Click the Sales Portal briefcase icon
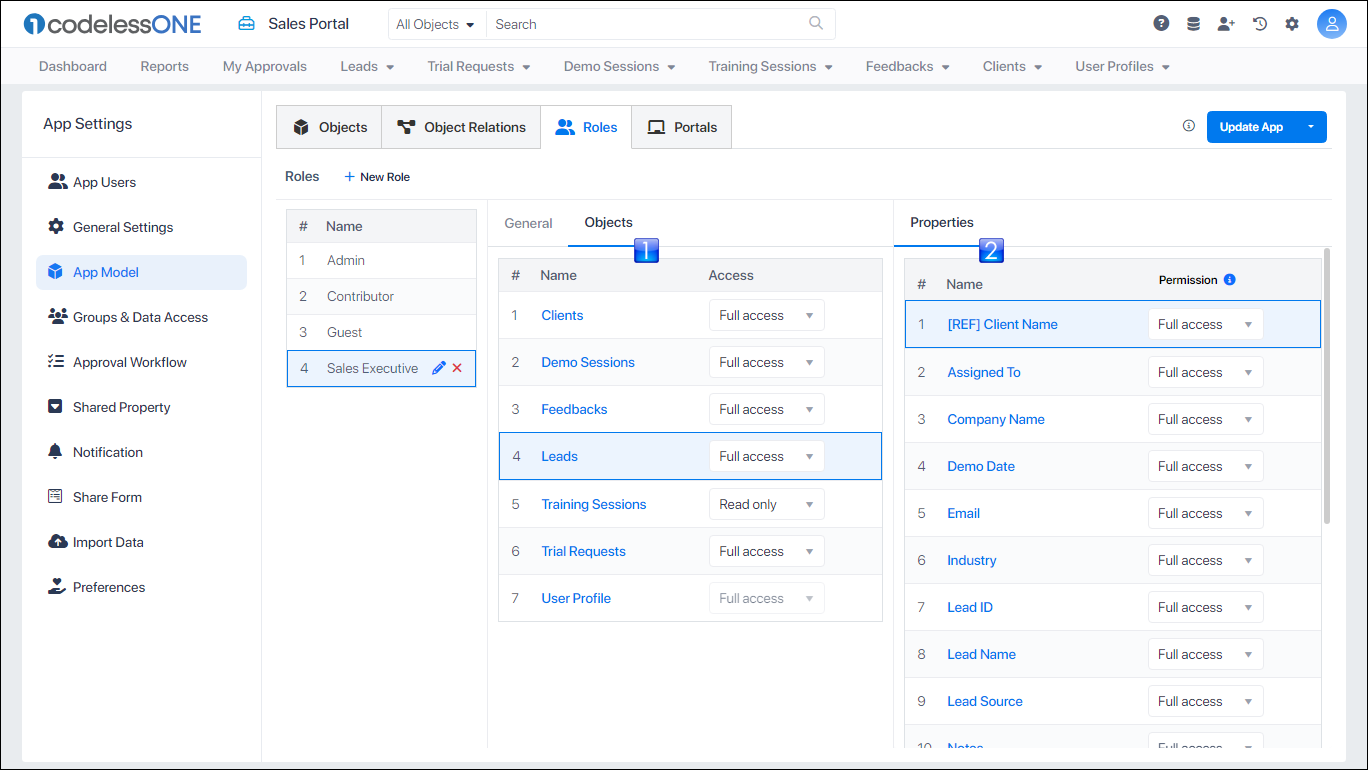This screenshot has height=770, width=1368. [246, 24]
